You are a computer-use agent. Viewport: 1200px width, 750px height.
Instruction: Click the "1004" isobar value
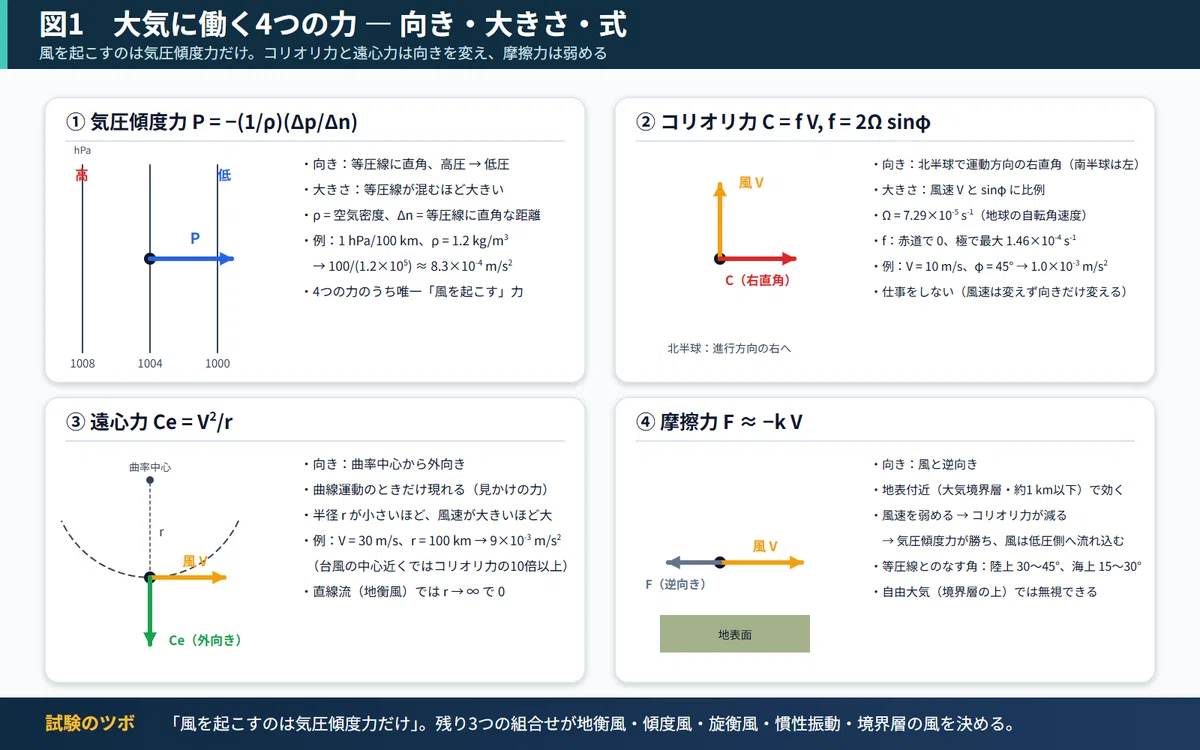(150, 363)
